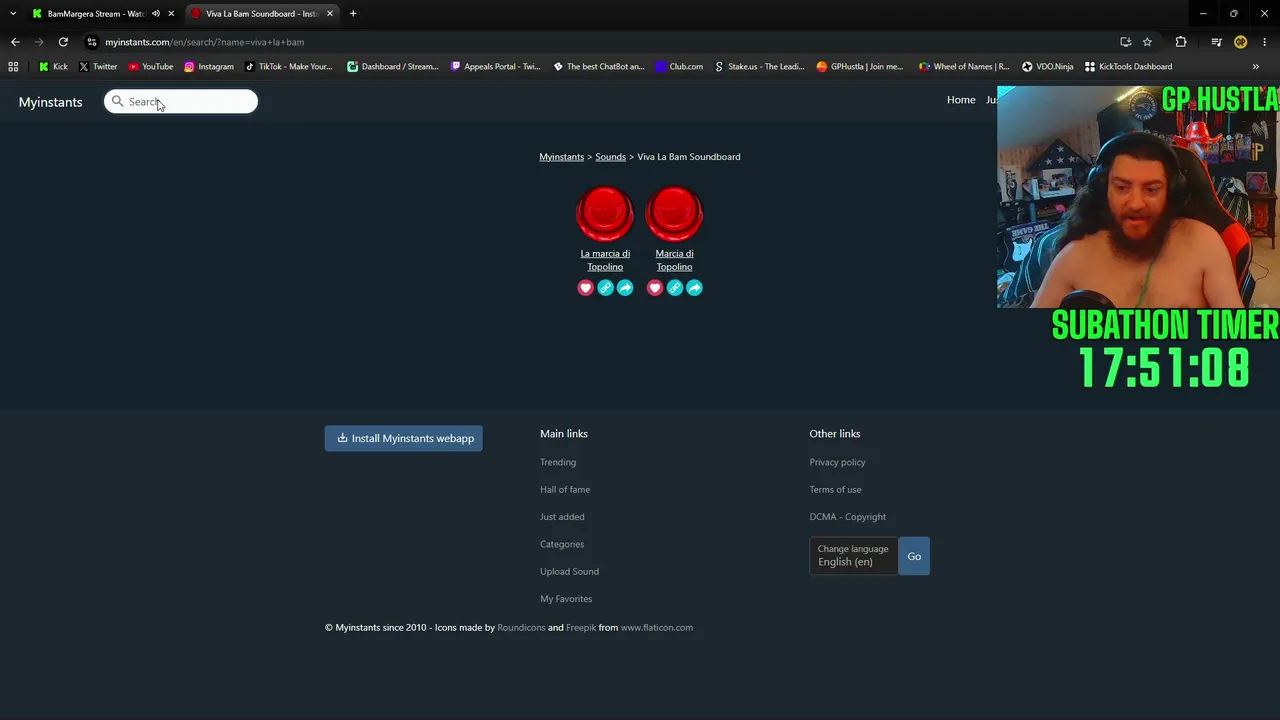The width and height of the screenshot is (1280, 720).
Task: Bookmark this page with star icon
Action: pos(1147,42)
